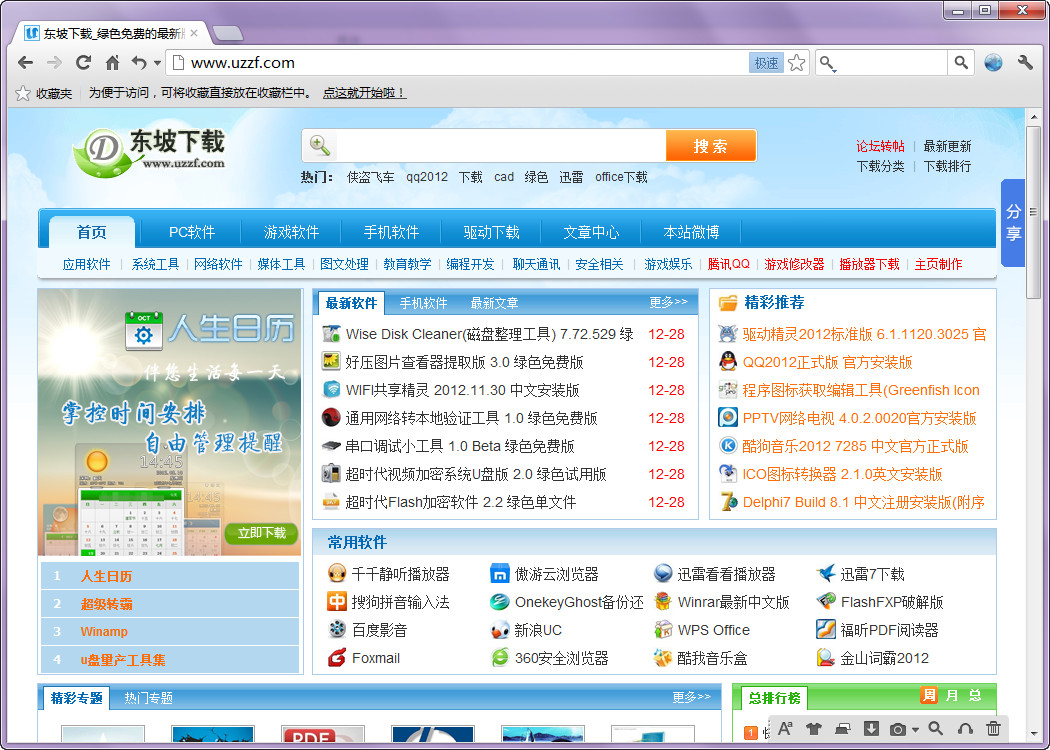The image size is (1050, 750).
Task: Open the 手机软件 navigation tab
Action: pyautogui.click(x=391, y=232)
